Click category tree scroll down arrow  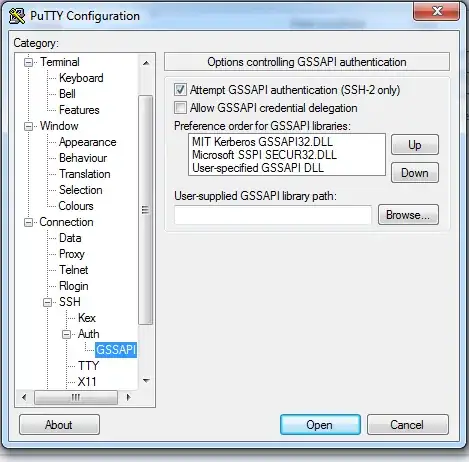pos(146,380)
